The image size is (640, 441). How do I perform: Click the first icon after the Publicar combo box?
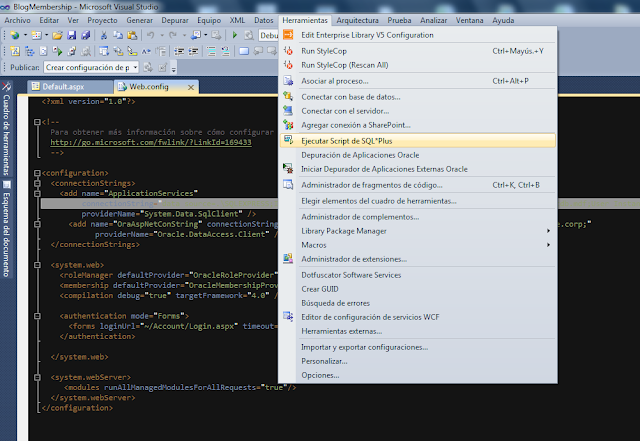click(x=149, y=67)
